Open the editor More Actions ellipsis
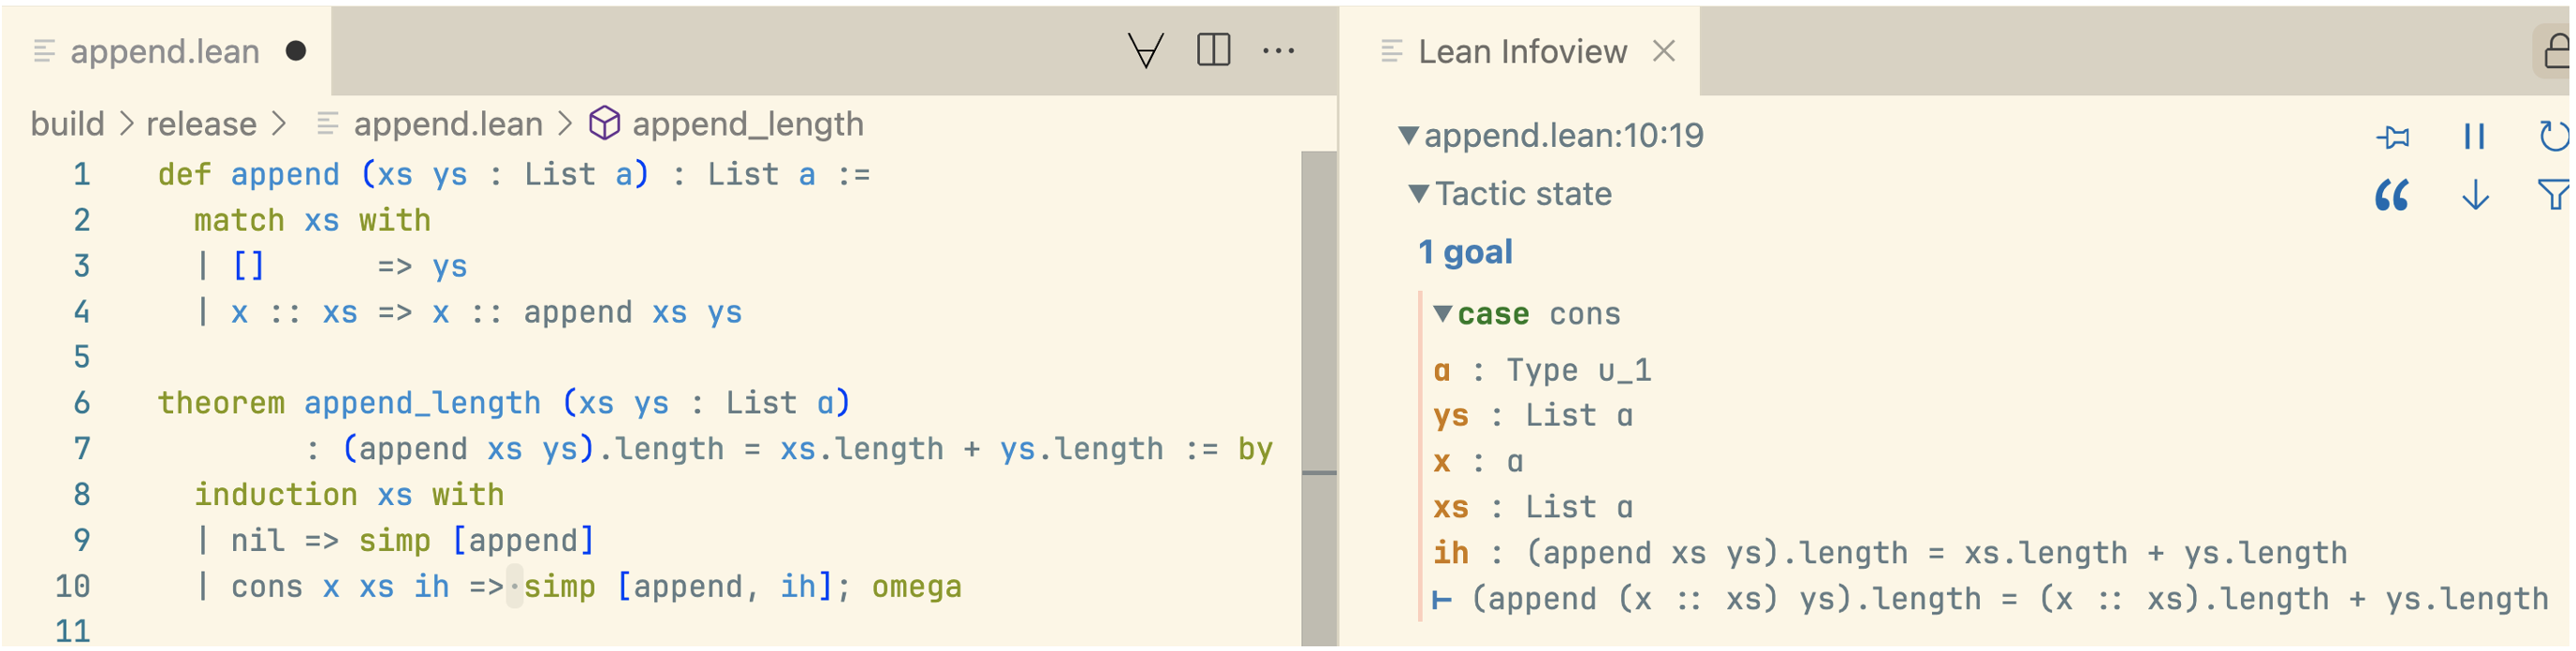2576x651 pixels. (1278, 50)
